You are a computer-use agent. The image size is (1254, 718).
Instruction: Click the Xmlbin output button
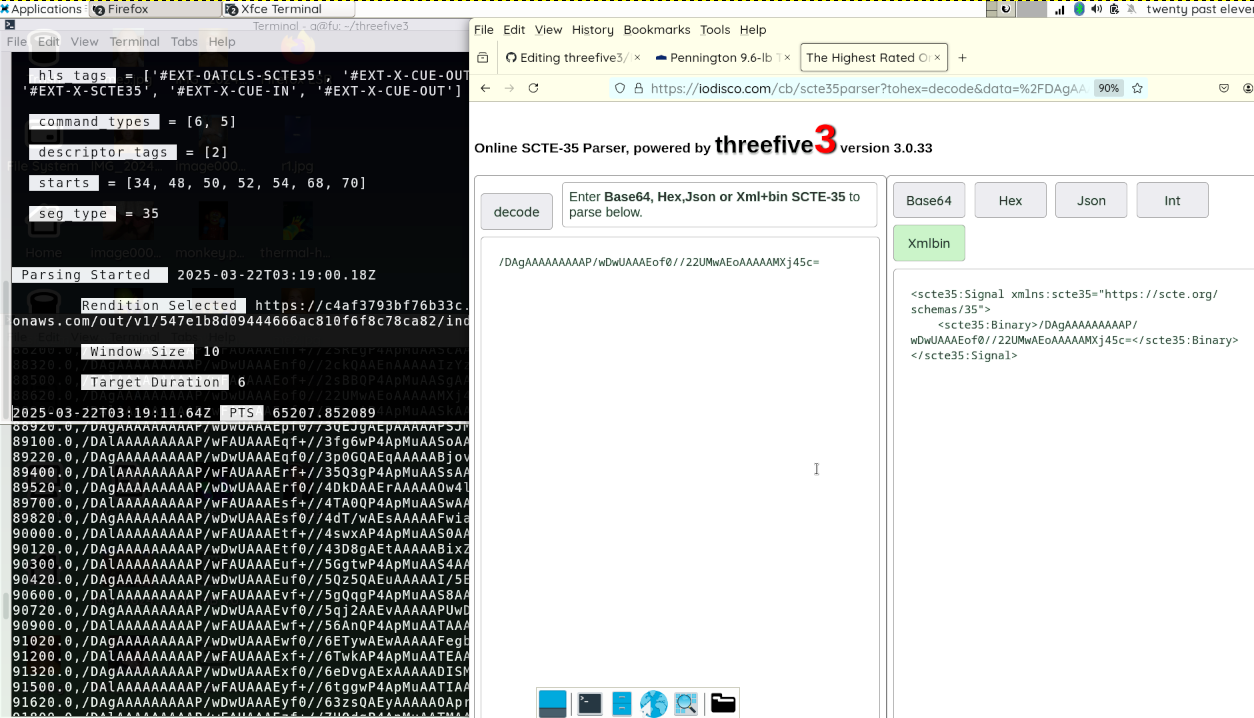click(x=929, y=243)
